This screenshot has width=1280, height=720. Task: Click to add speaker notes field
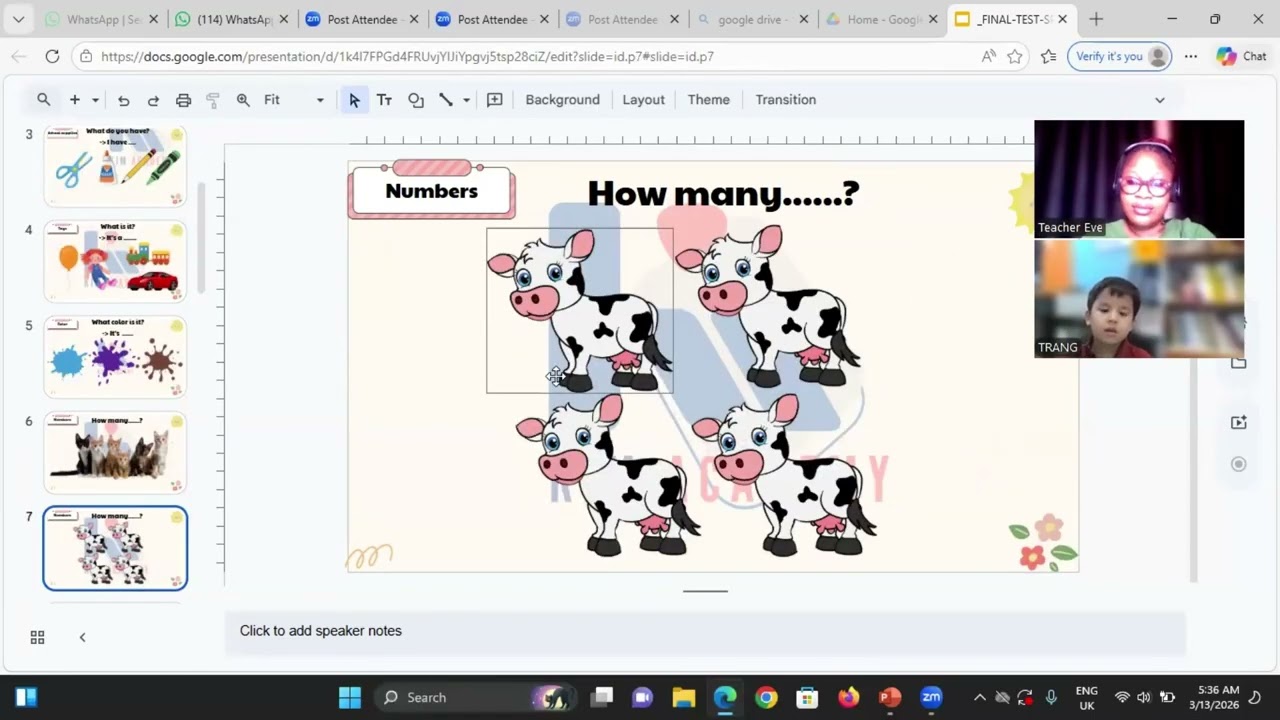(x=705, y=631)
